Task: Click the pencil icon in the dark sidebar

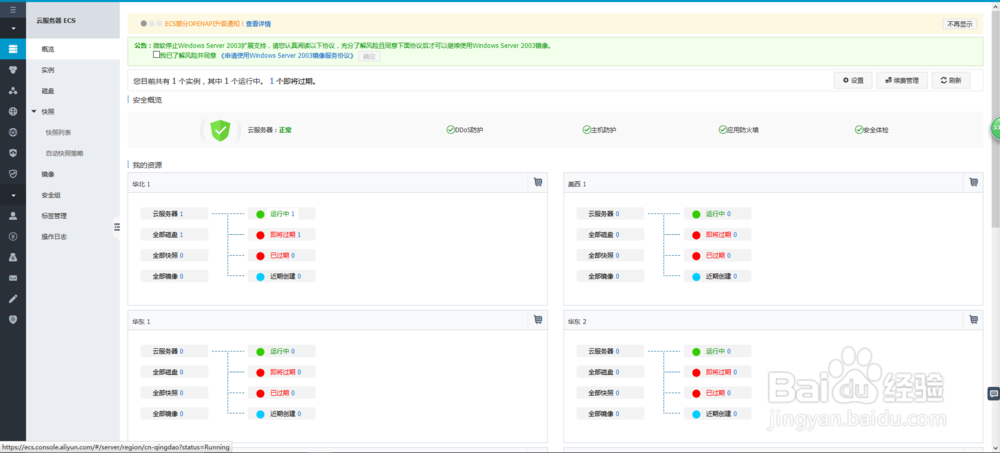Action: 13,299
